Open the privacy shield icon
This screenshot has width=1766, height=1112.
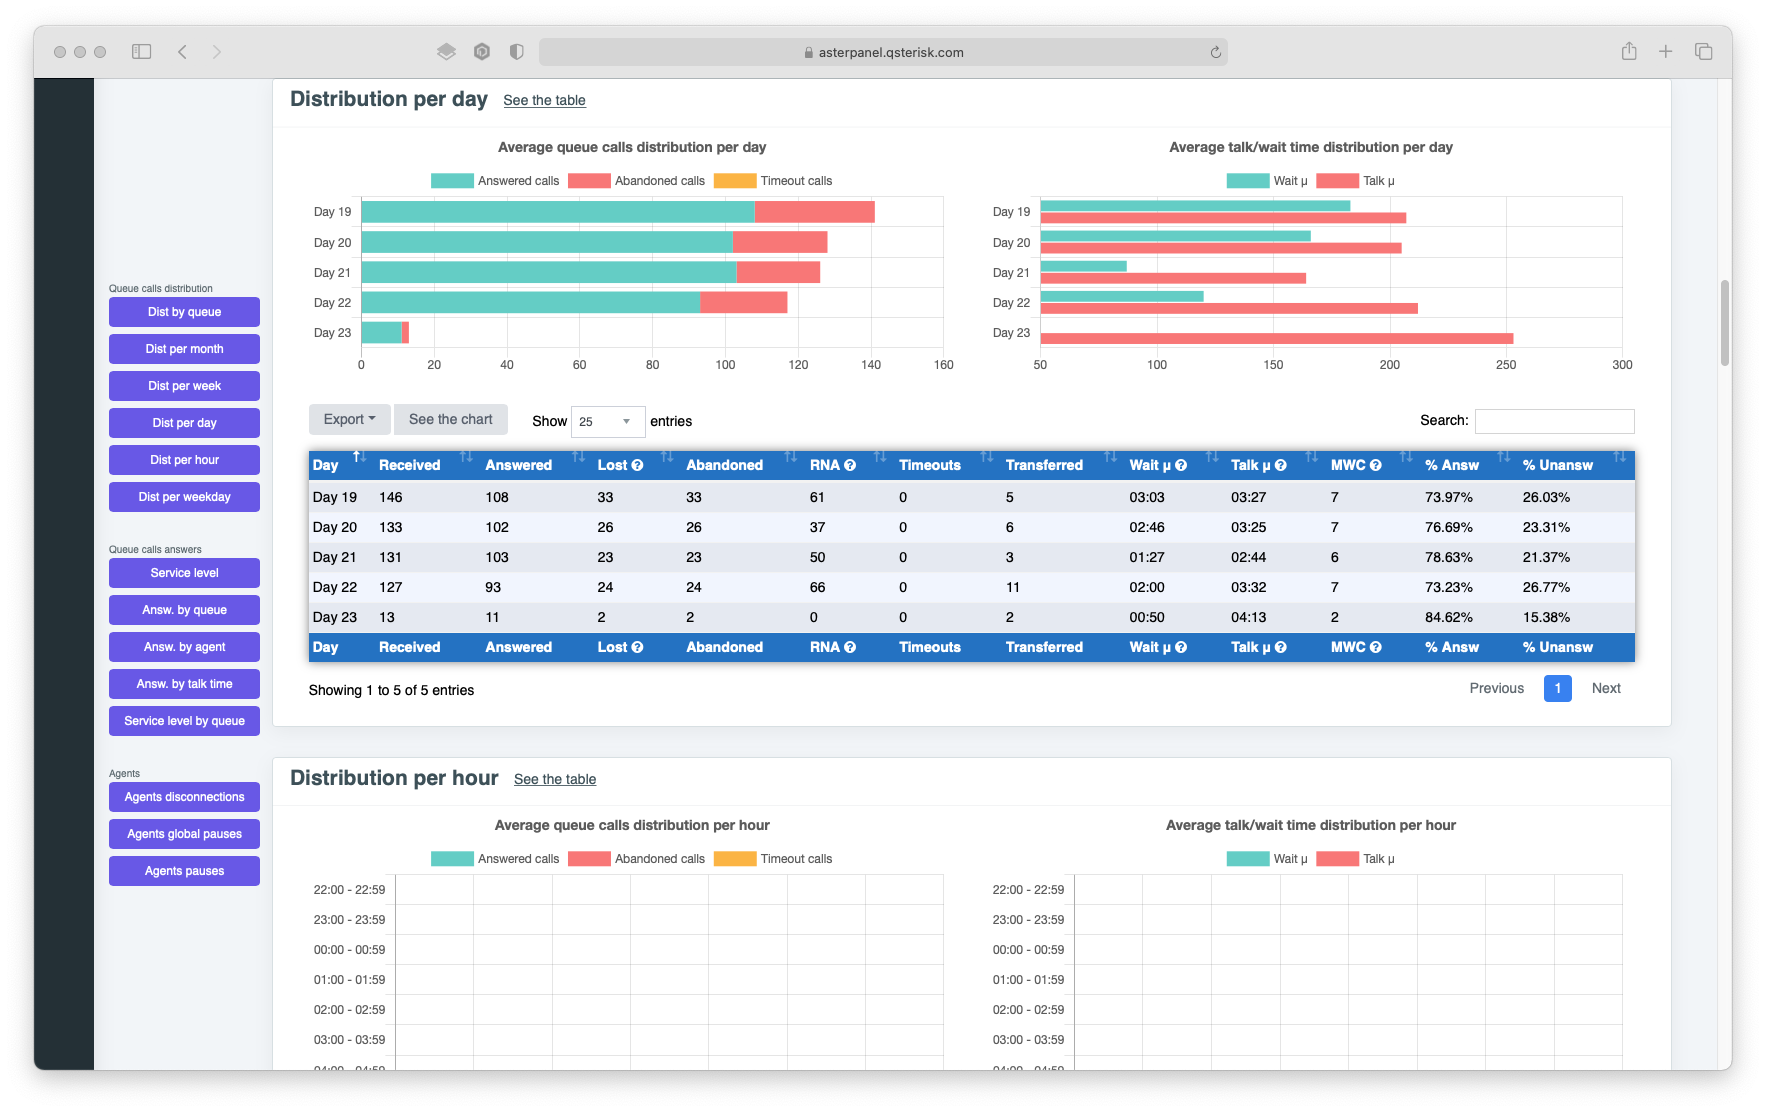516,52
